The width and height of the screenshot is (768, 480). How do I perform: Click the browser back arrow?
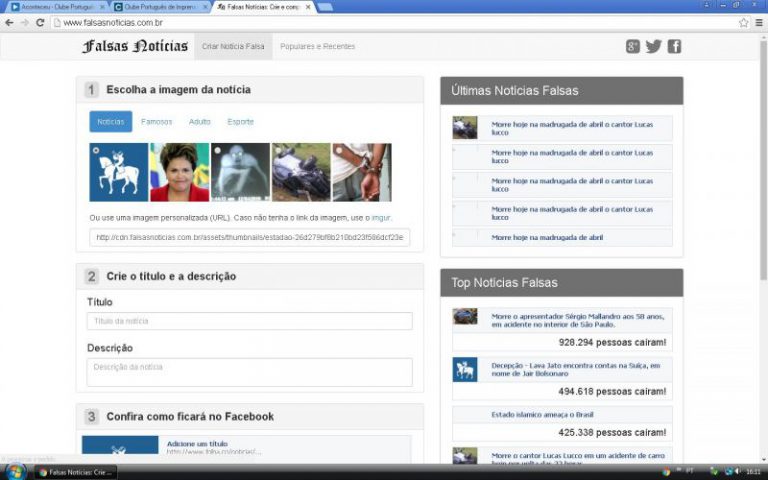pyautogui.click(x=9, y=23)
